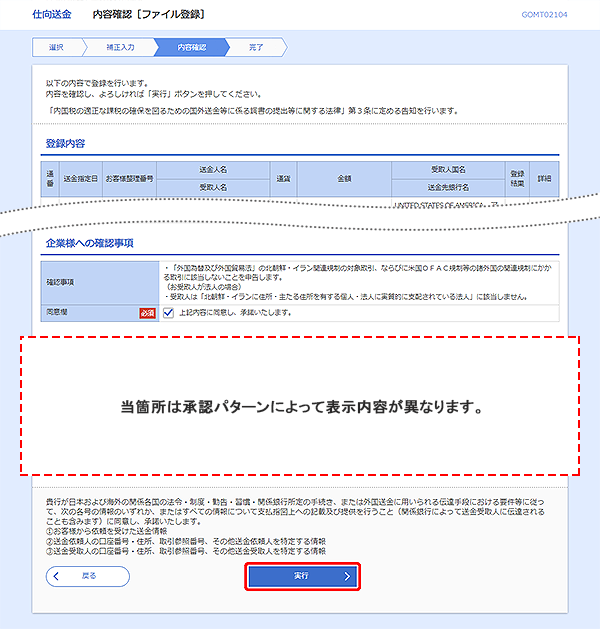Click the 完了 step tab
600x629 pixels.
[x=256, y=47]
